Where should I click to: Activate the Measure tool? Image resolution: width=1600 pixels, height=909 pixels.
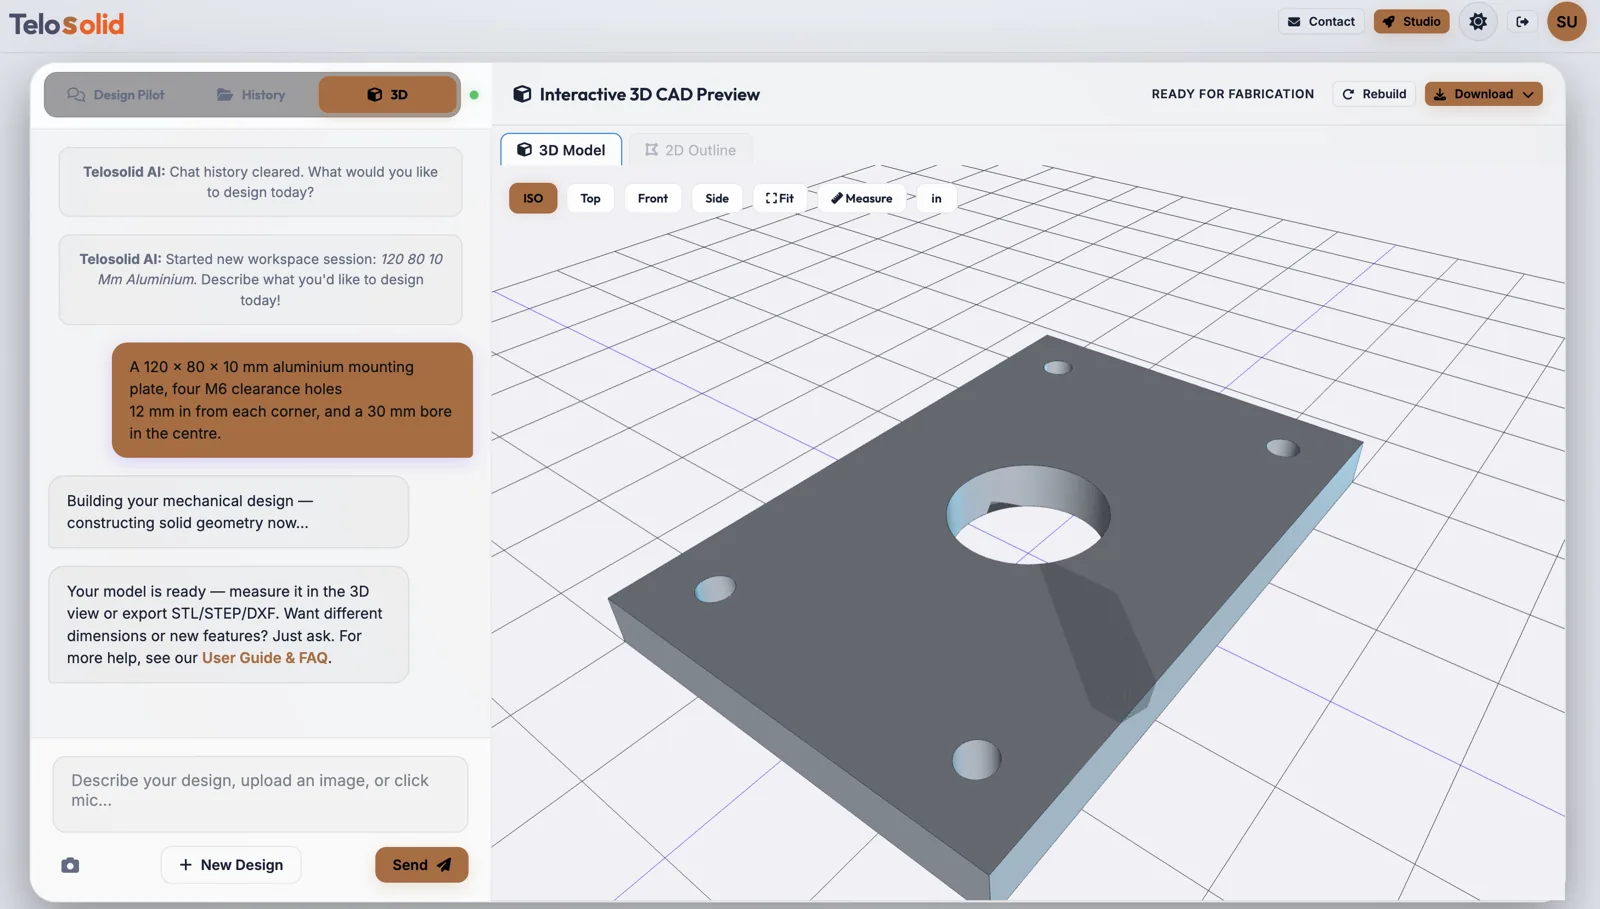(861, 198)
